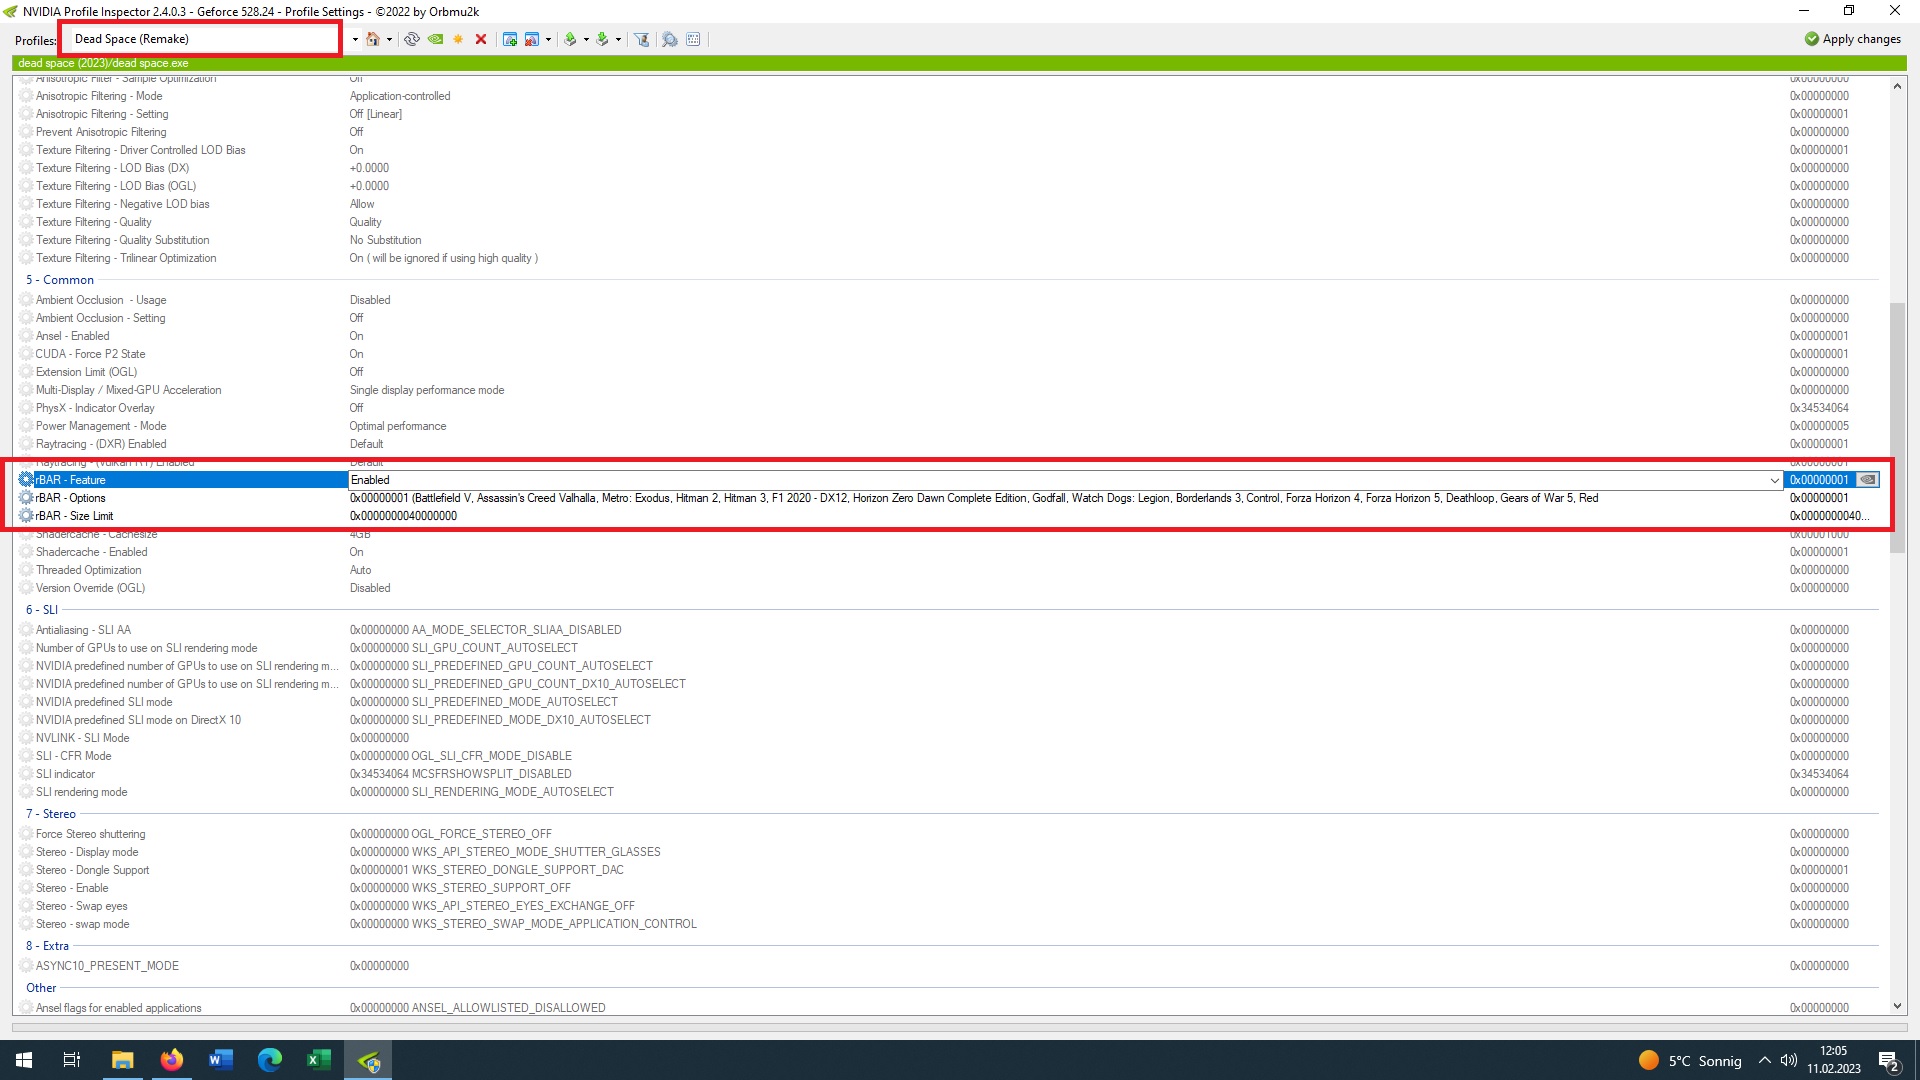Create a new profile with the sun icon
Image resolution: width=1920 pixels, height=1080 pixels.
458,39
